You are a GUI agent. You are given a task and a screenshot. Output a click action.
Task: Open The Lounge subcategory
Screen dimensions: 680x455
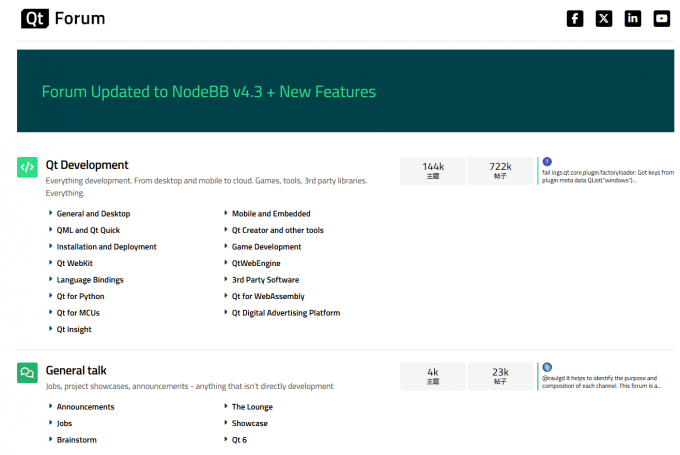coord(252,407)
